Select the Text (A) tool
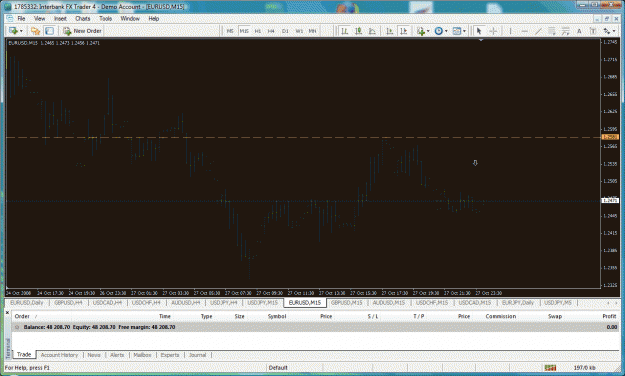 tap(579, 31)
